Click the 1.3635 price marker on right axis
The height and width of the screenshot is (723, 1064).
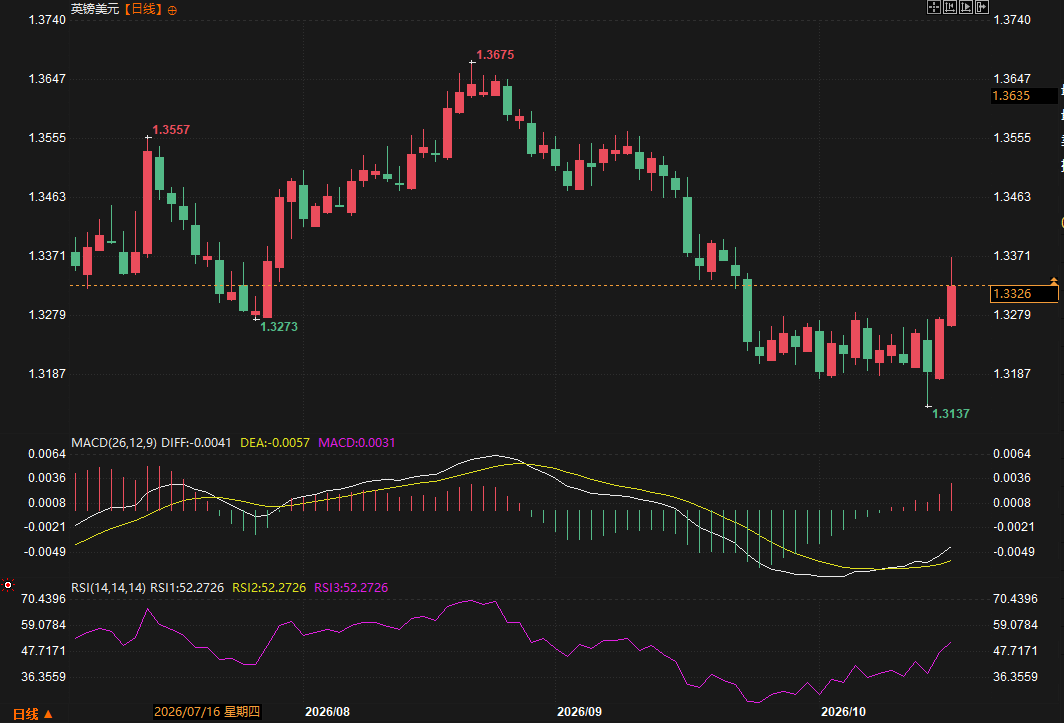(1023, 96)
